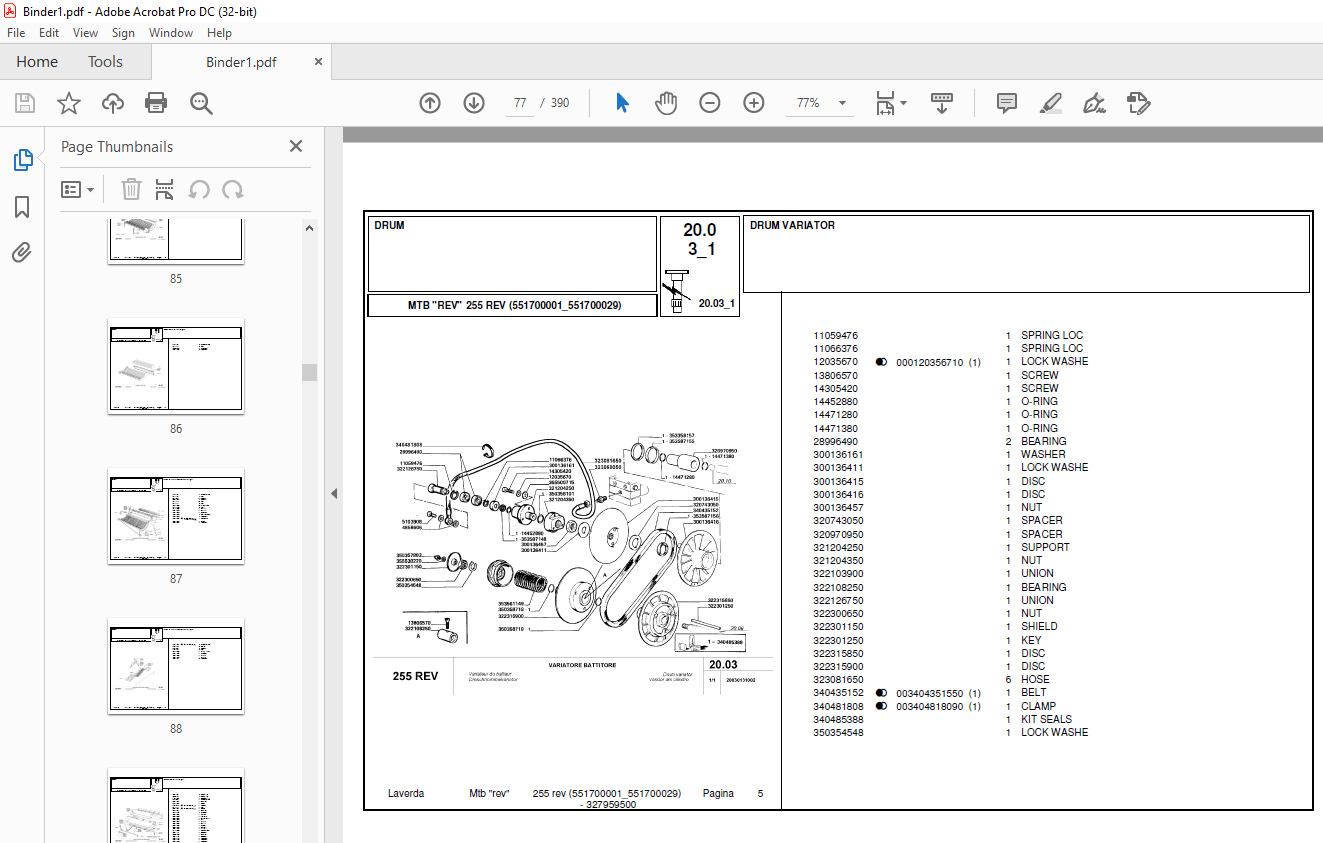Screen dimensions: 1323x843
Task: Click the KIT SEALS description
Action: pos(1046,719)
